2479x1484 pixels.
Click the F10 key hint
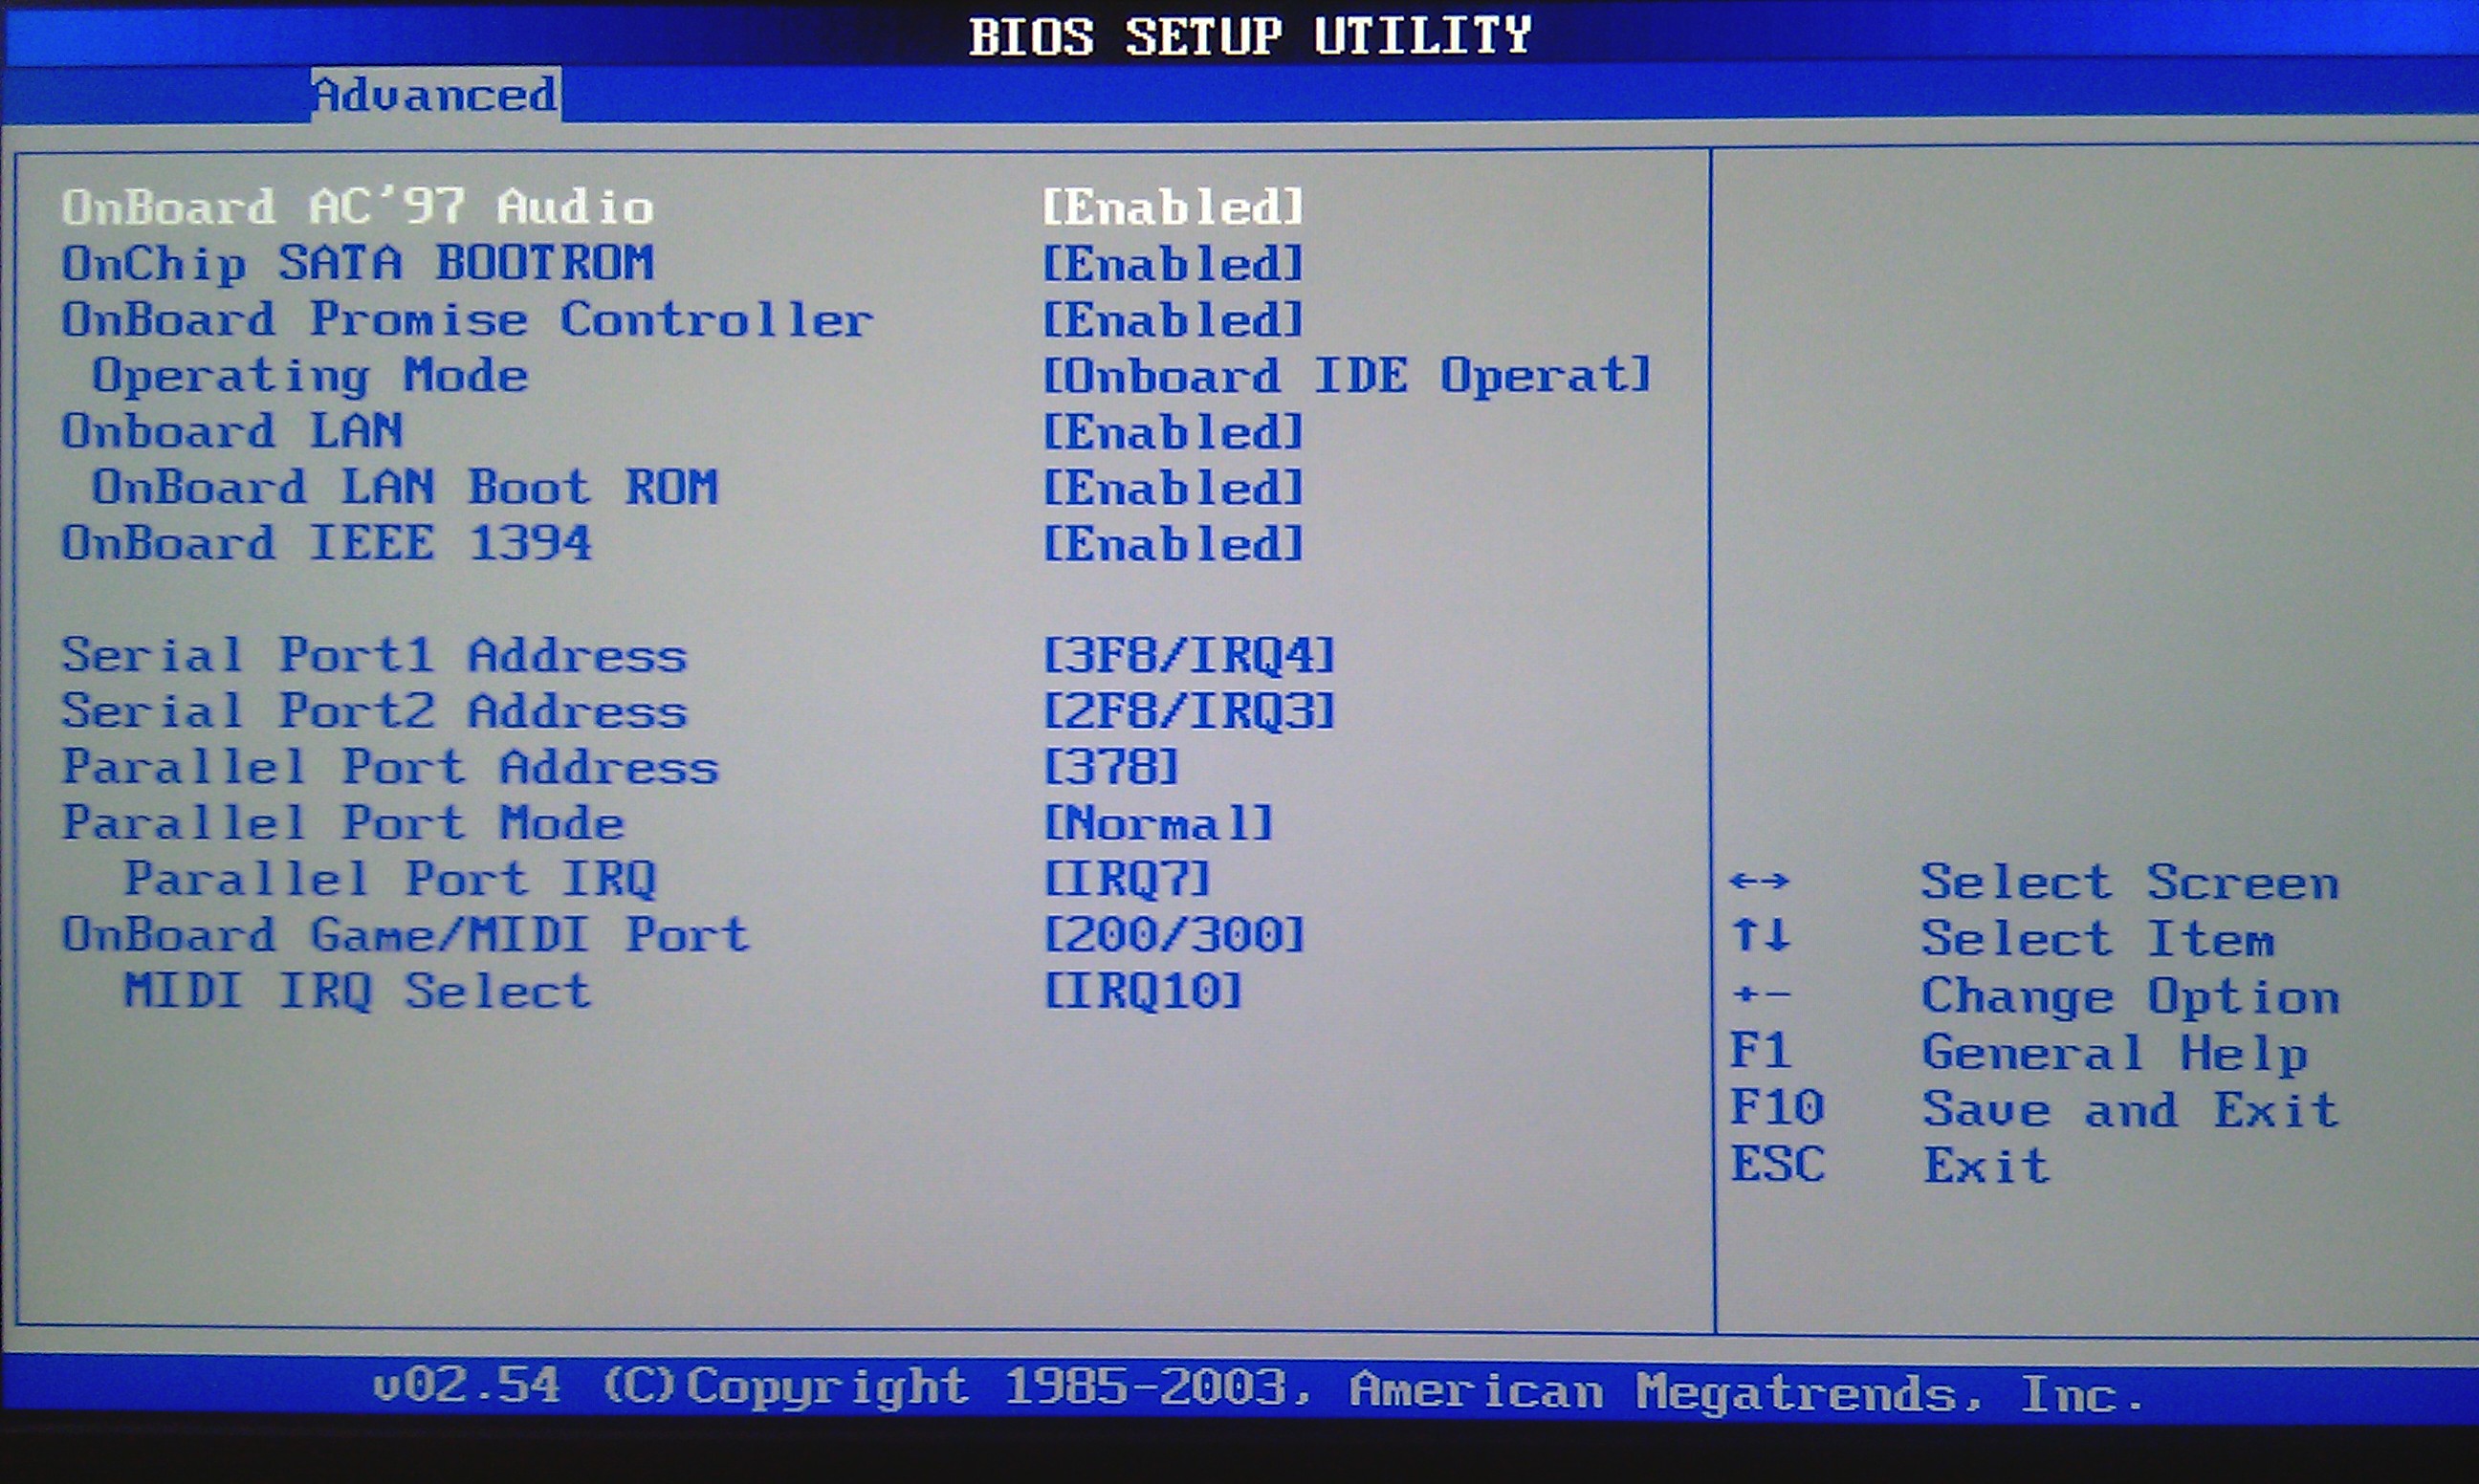[1777, 1108]
